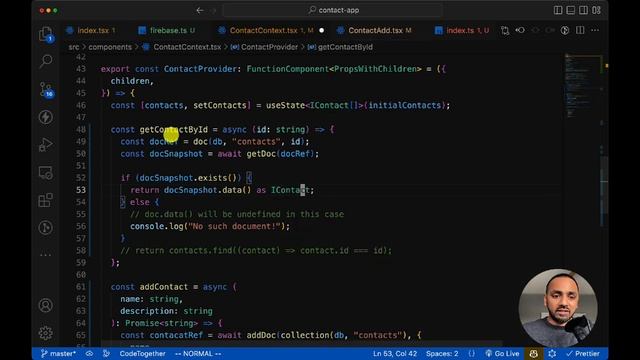Click Go Live in status bar
Viewport: 640px width, 360px height.
(502, 353)
